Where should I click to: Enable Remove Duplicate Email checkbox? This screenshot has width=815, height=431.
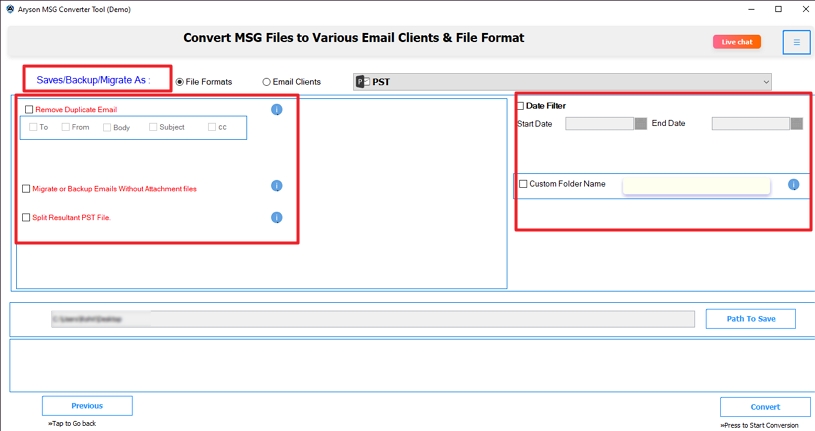29,109
